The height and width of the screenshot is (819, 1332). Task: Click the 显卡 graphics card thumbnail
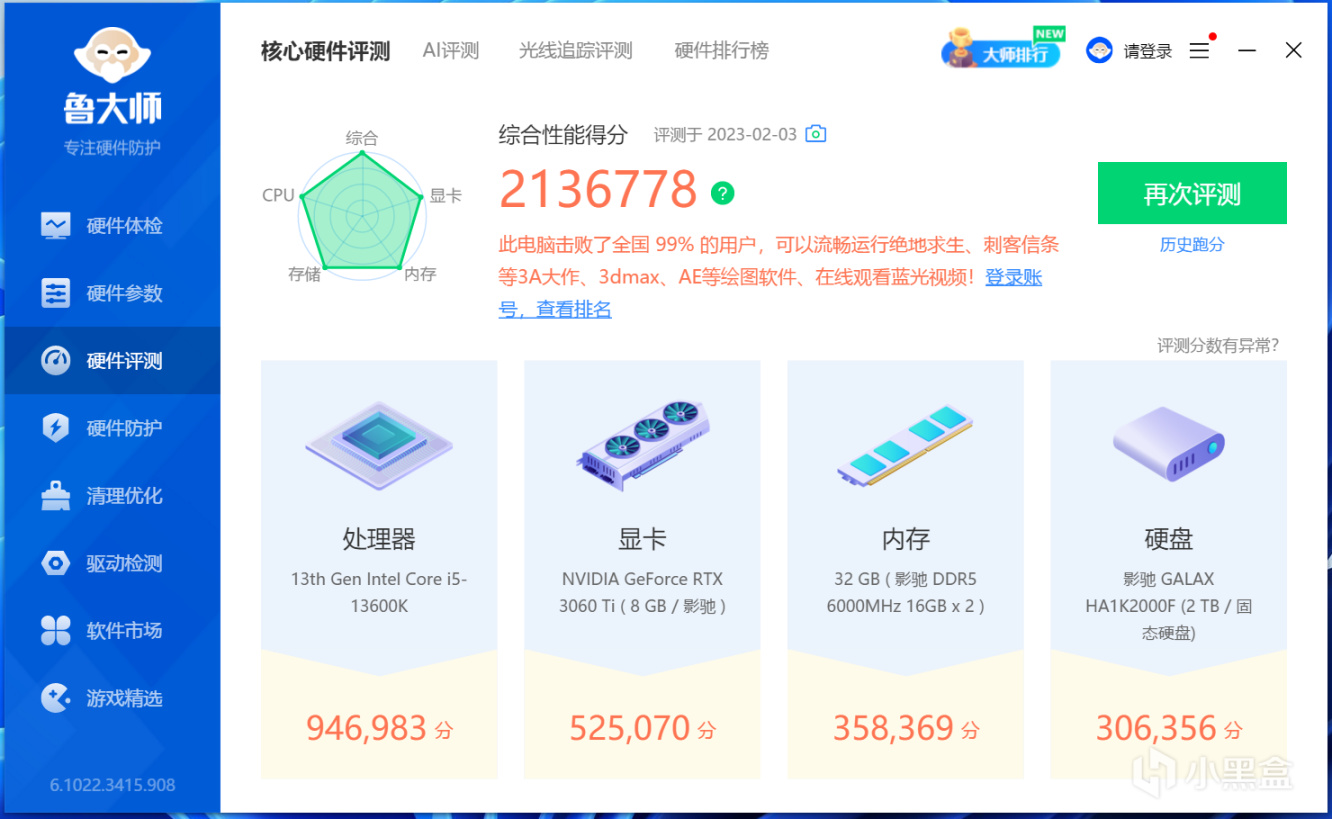tap(642, 443)
